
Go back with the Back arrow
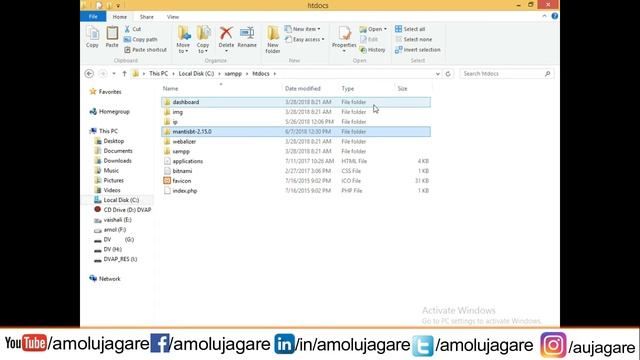pyautogui.click(x=89, y=73)
